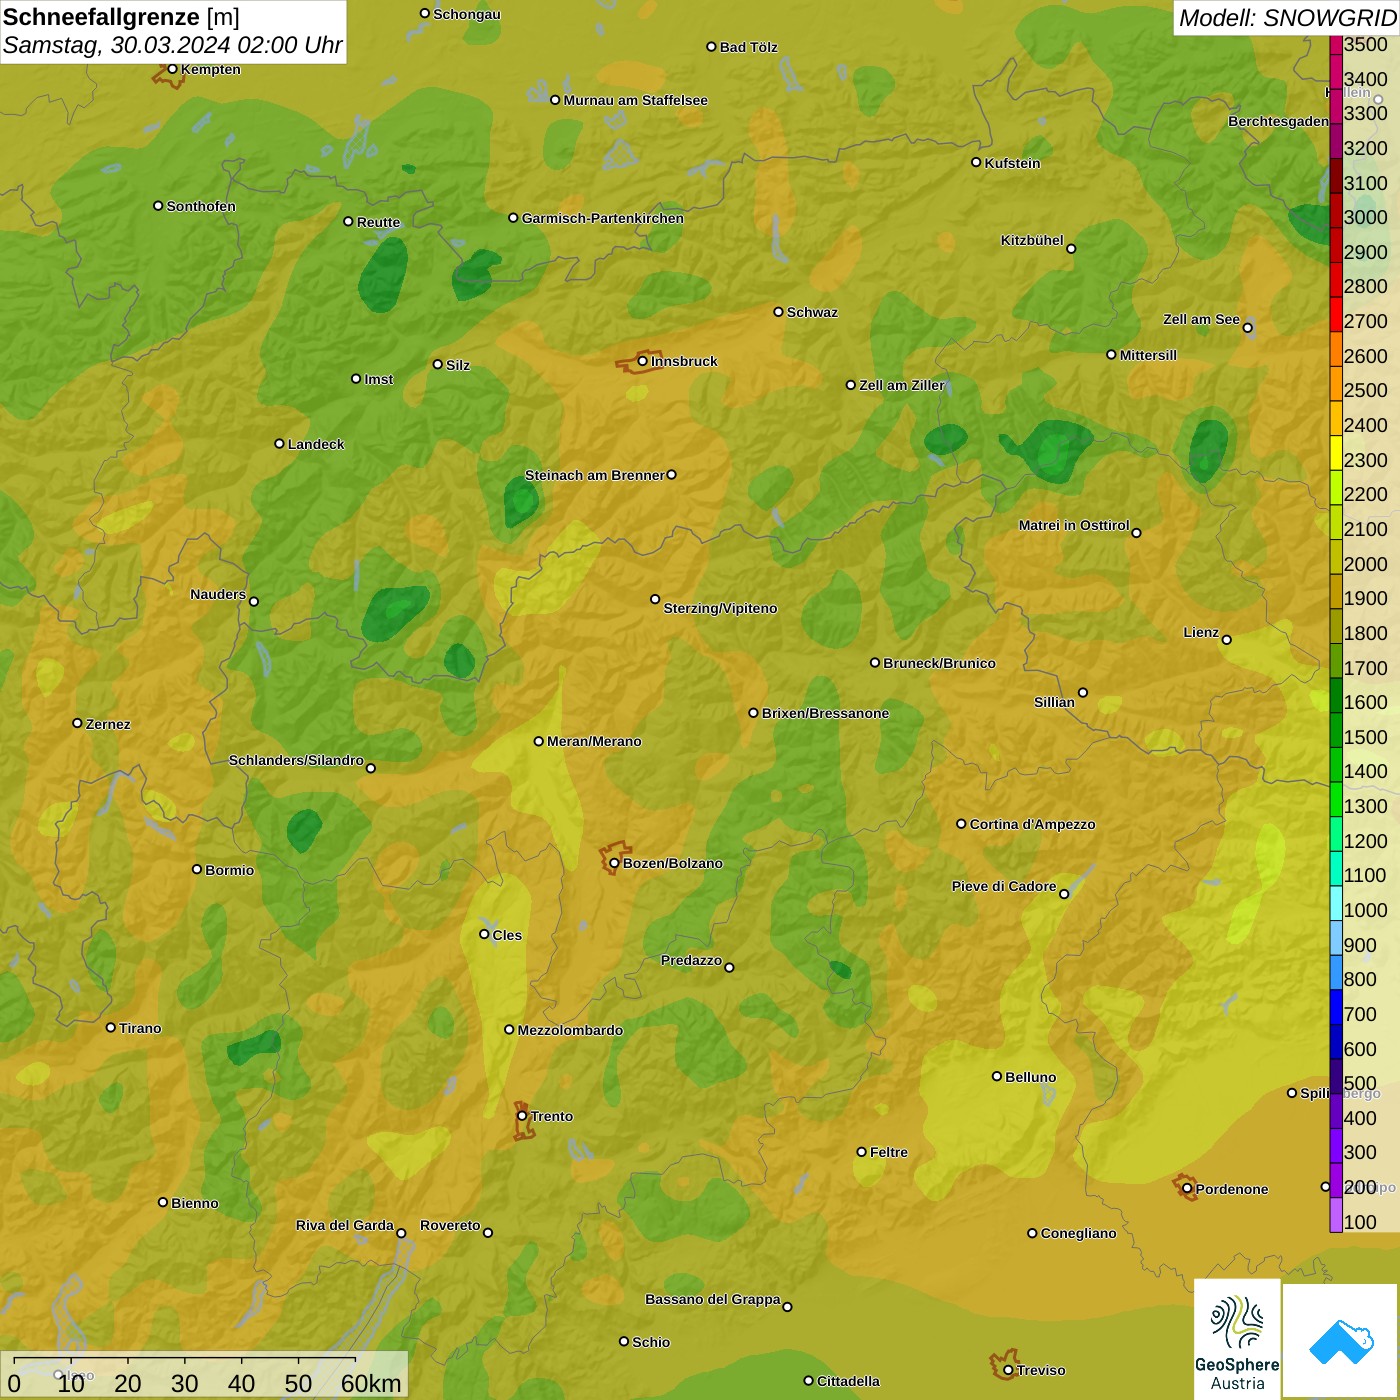
Task: Click the Matrei in Osttirol label
Action: (1073, 525)
